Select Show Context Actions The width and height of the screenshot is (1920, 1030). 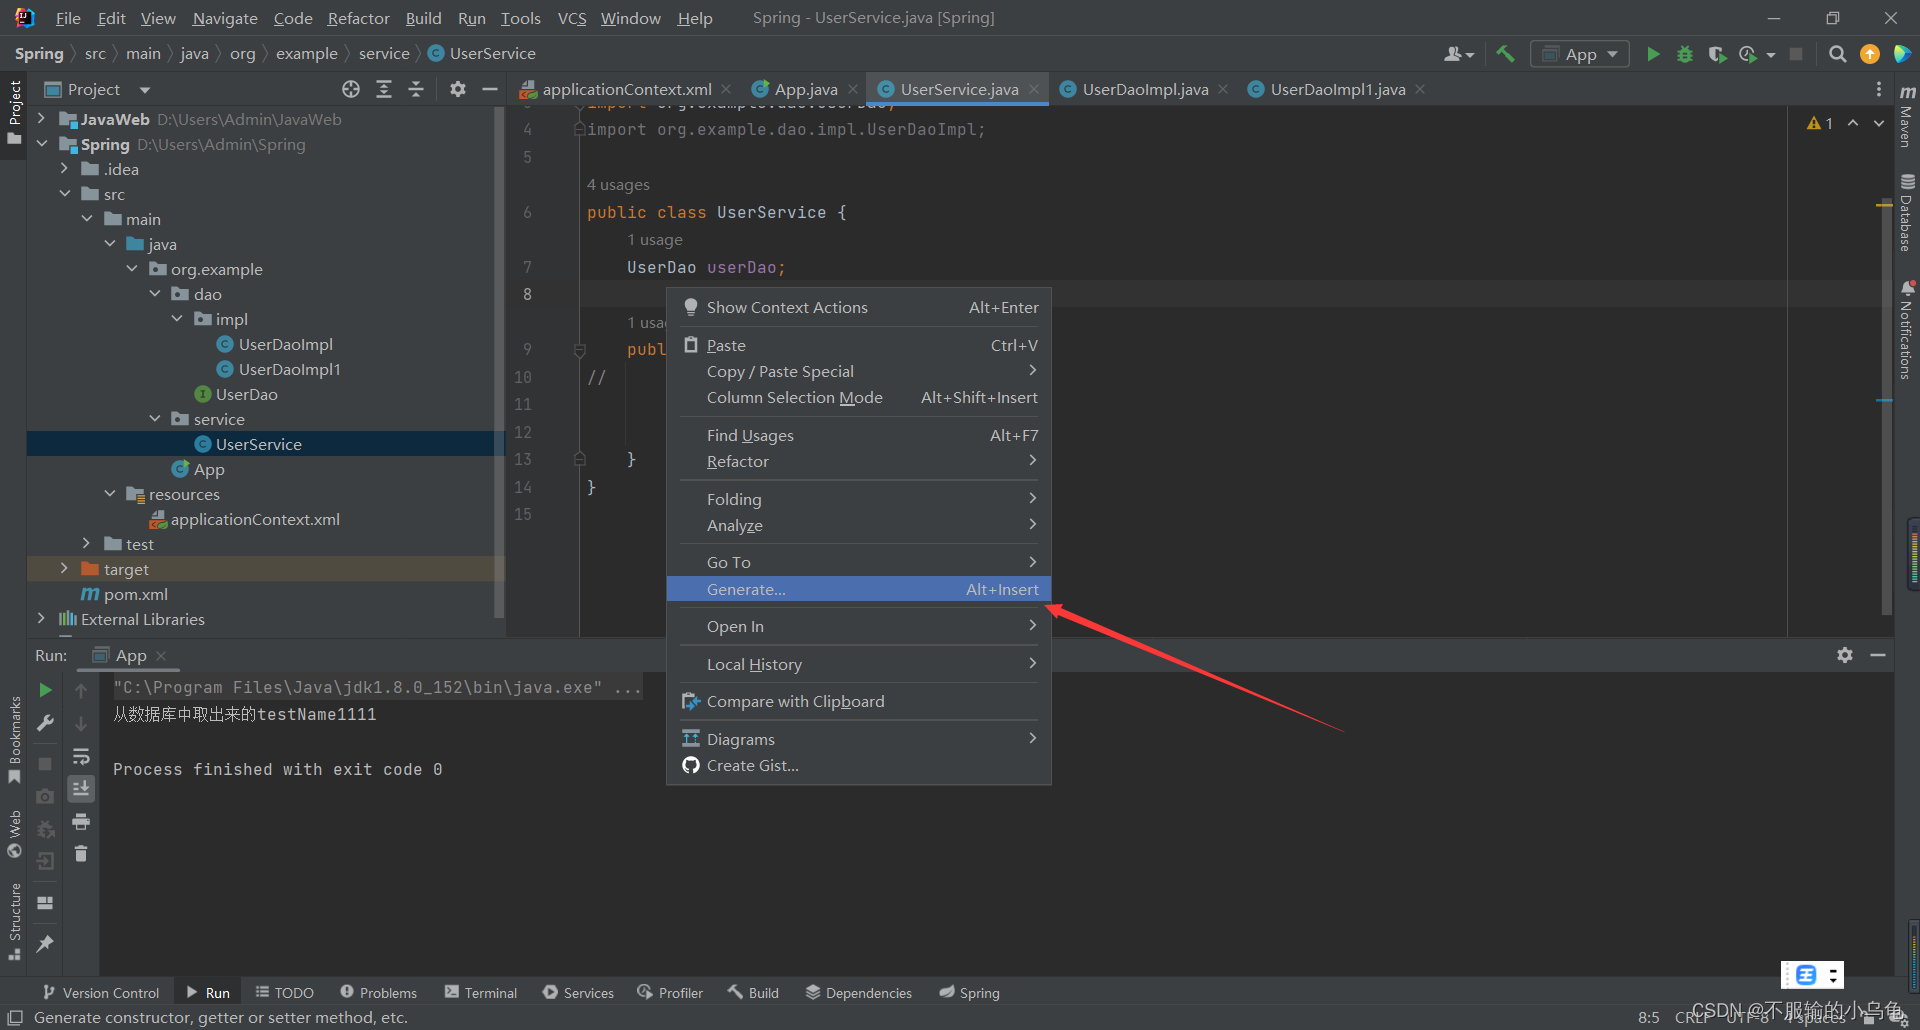click(x=859, y=307)
